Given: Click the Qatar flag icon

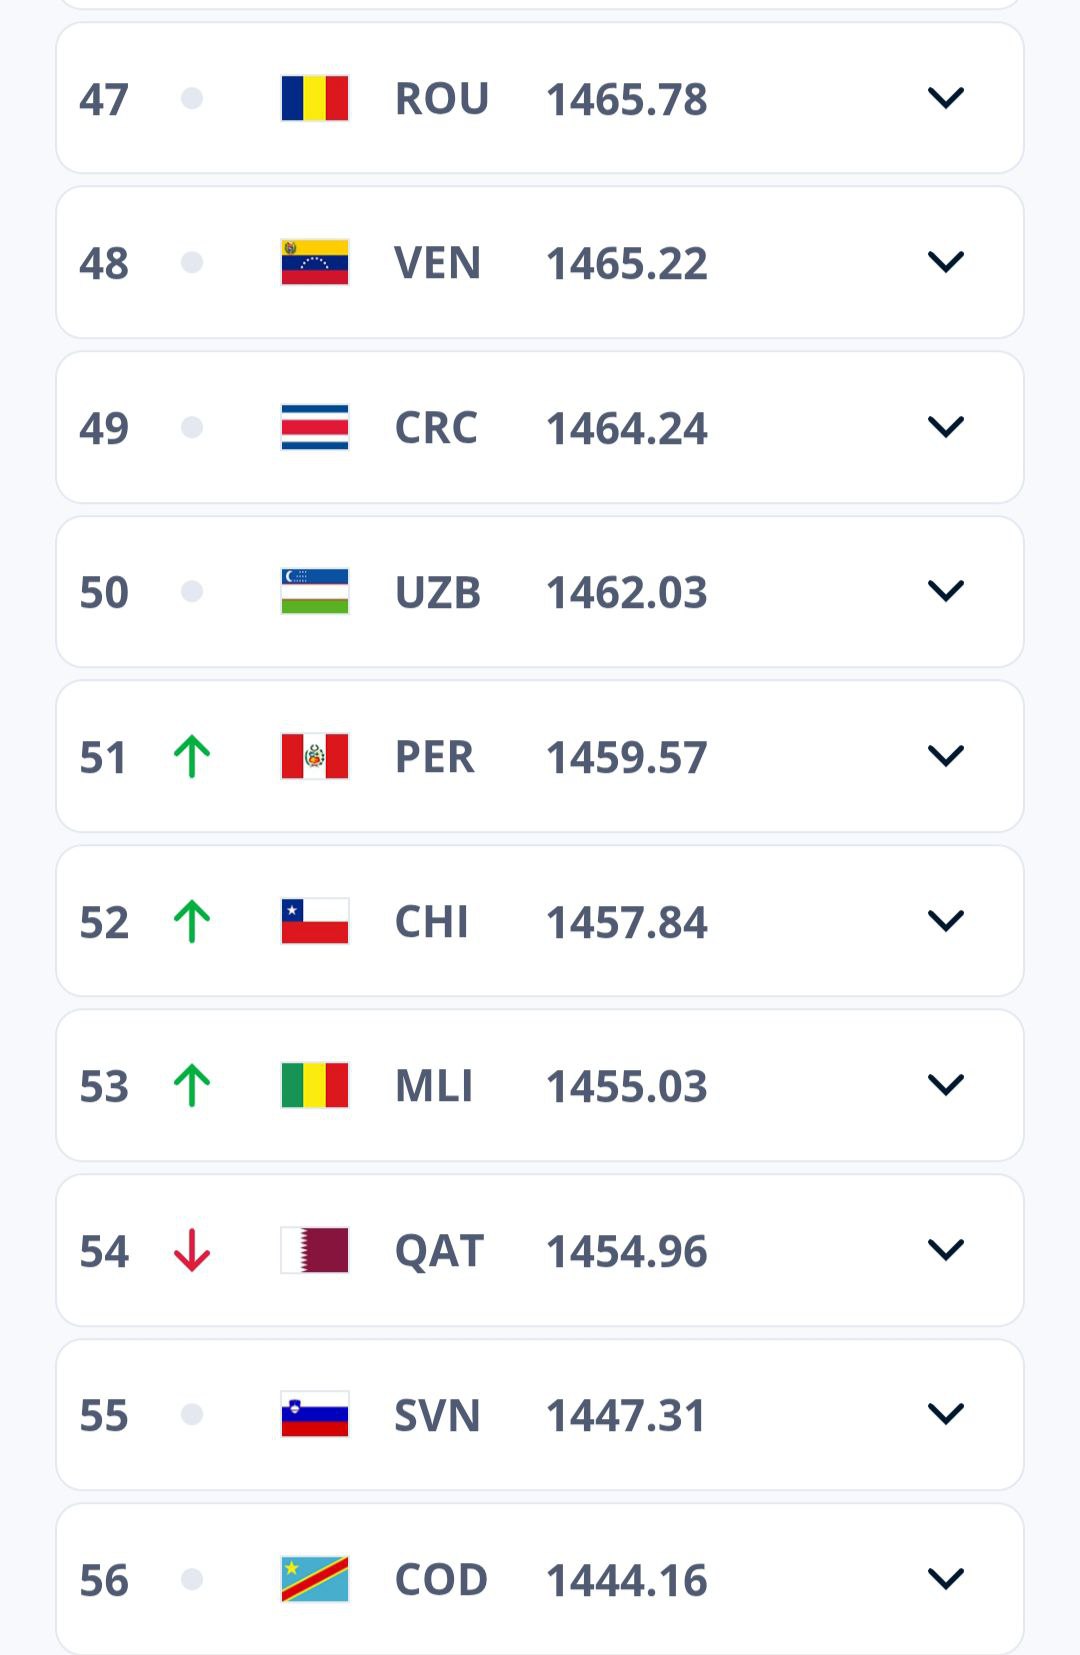Looking at the screenshot, I should (x=315, y=1250).
